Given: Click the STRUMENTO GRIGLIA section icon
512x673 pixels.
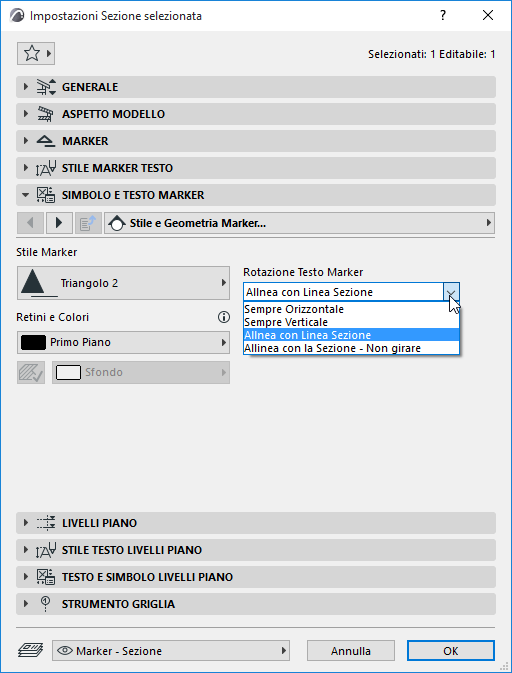Looking at the screenshot, I should (46, 604).
